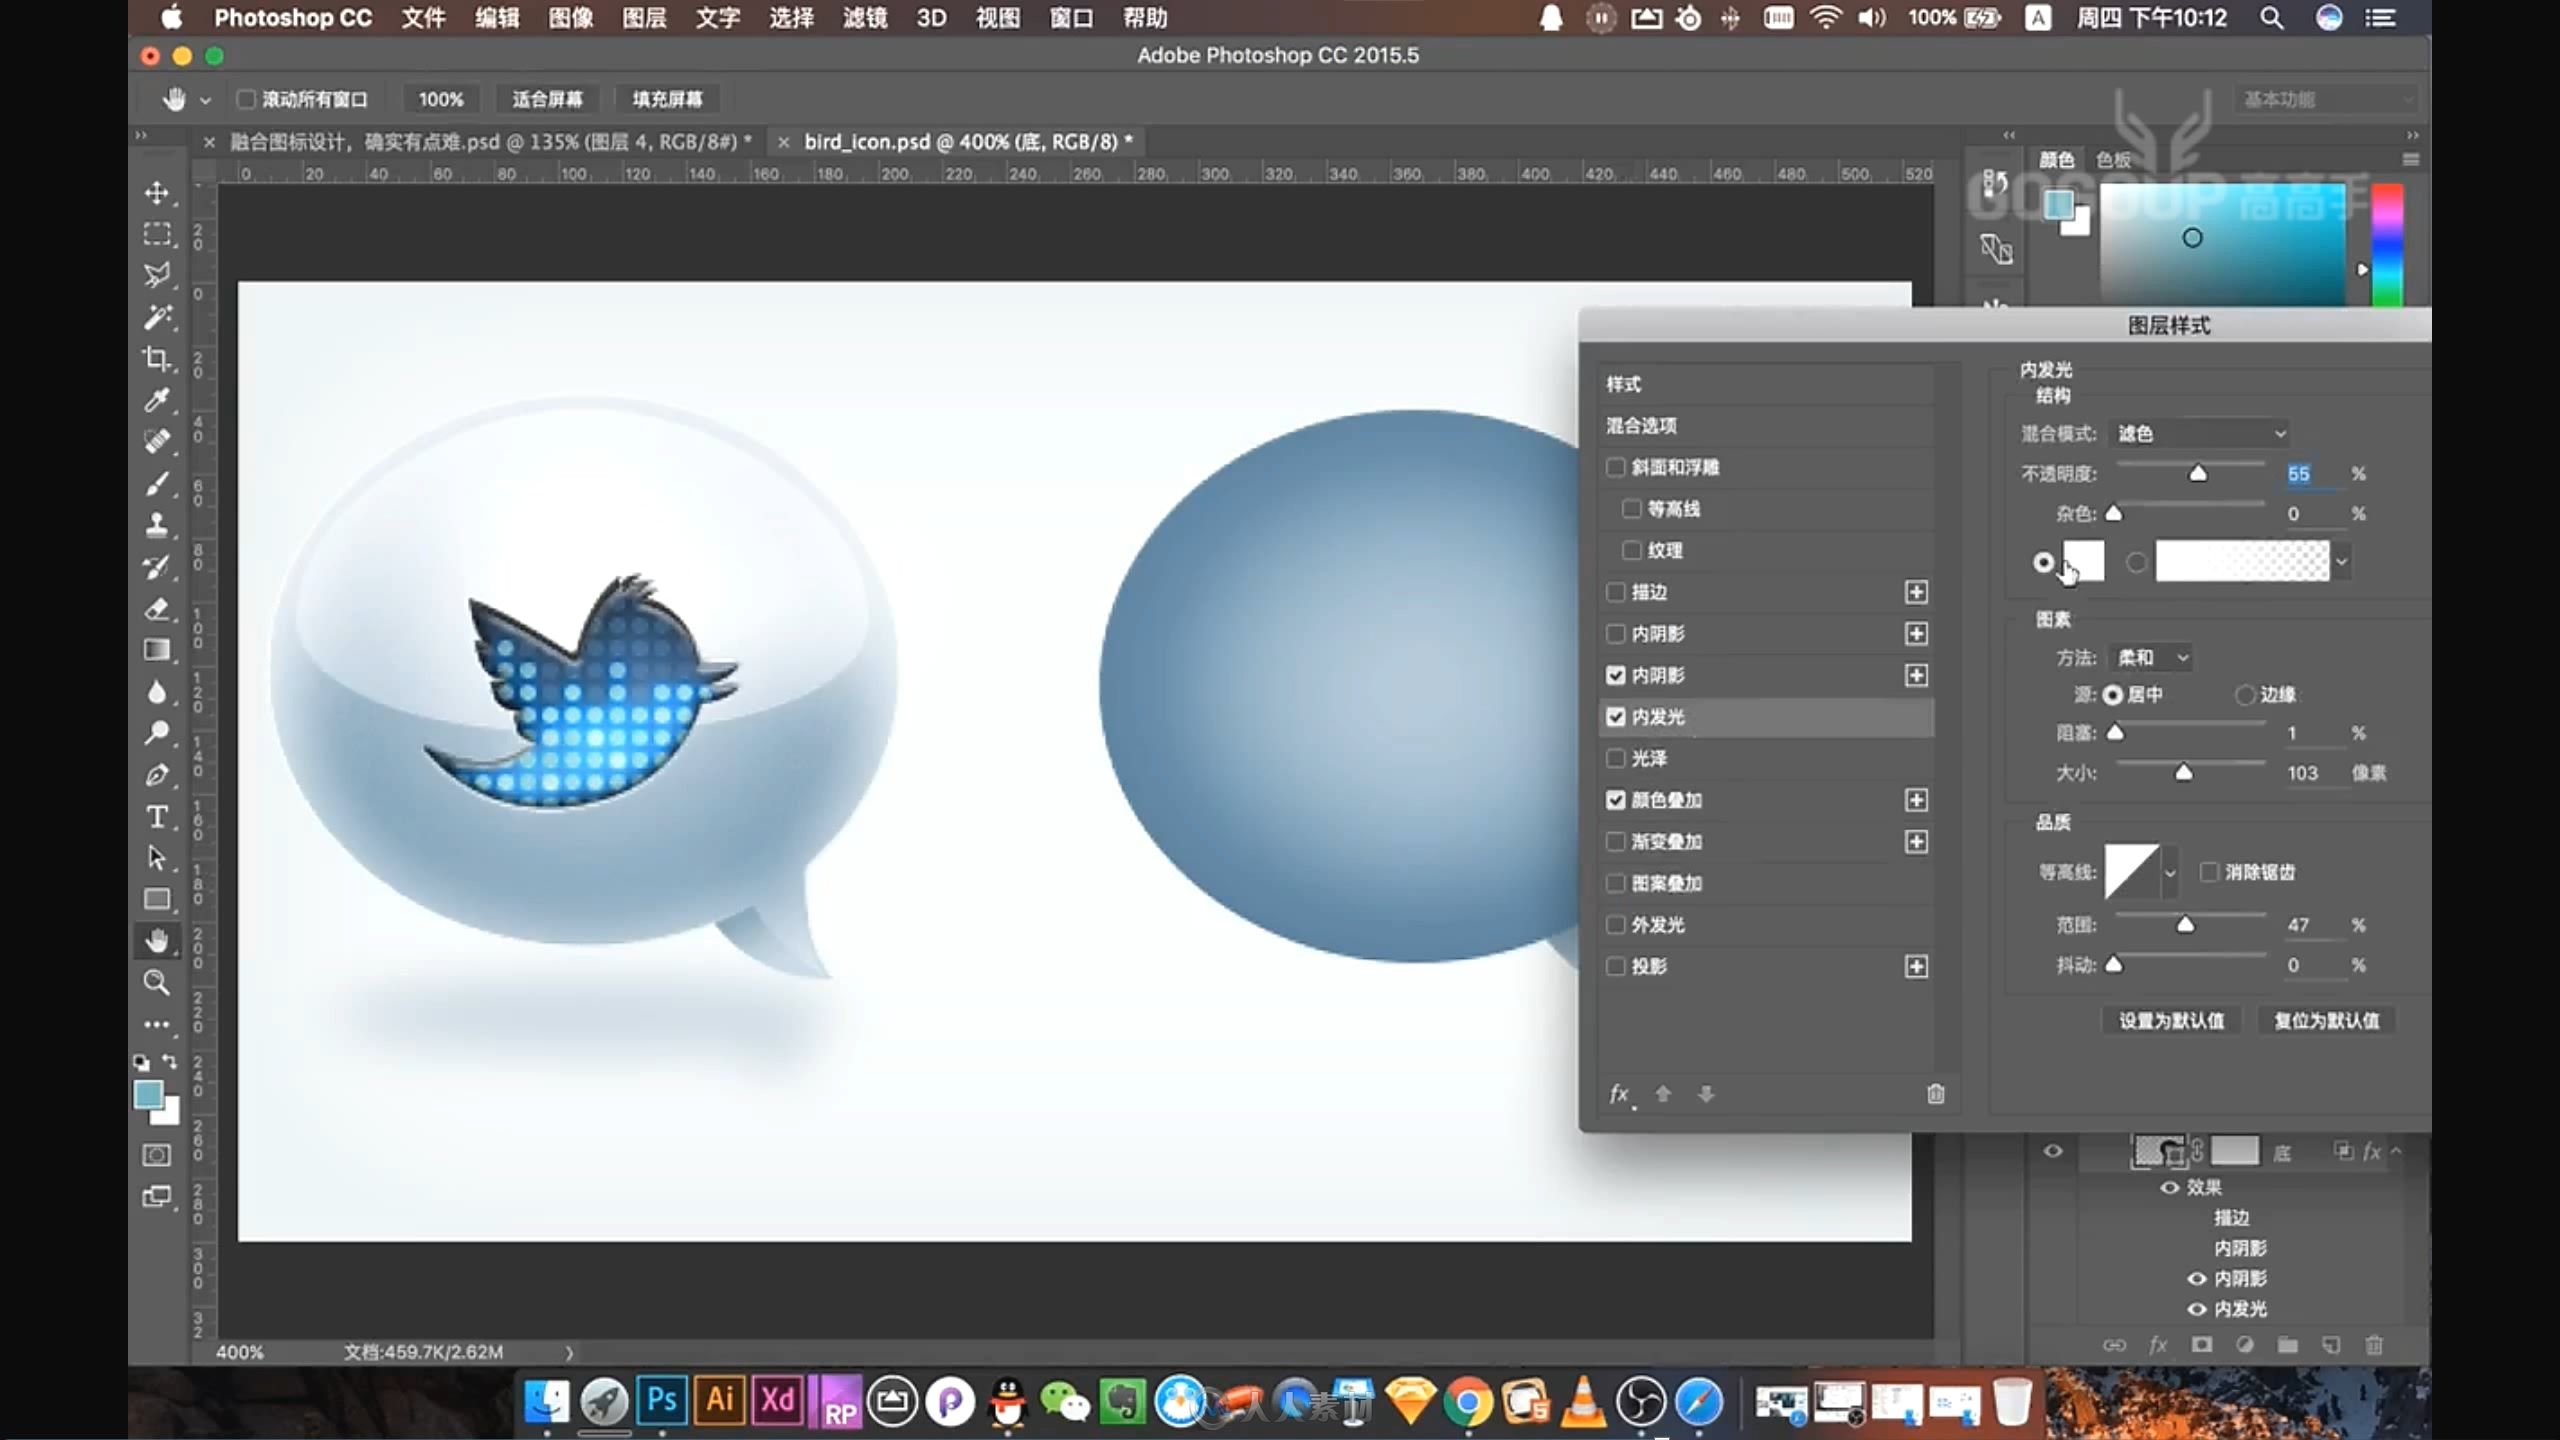Drag the 不透明度 slider in 内发光
2560x1440 pixels.
pyautogui.click(x=2198, y=473)
